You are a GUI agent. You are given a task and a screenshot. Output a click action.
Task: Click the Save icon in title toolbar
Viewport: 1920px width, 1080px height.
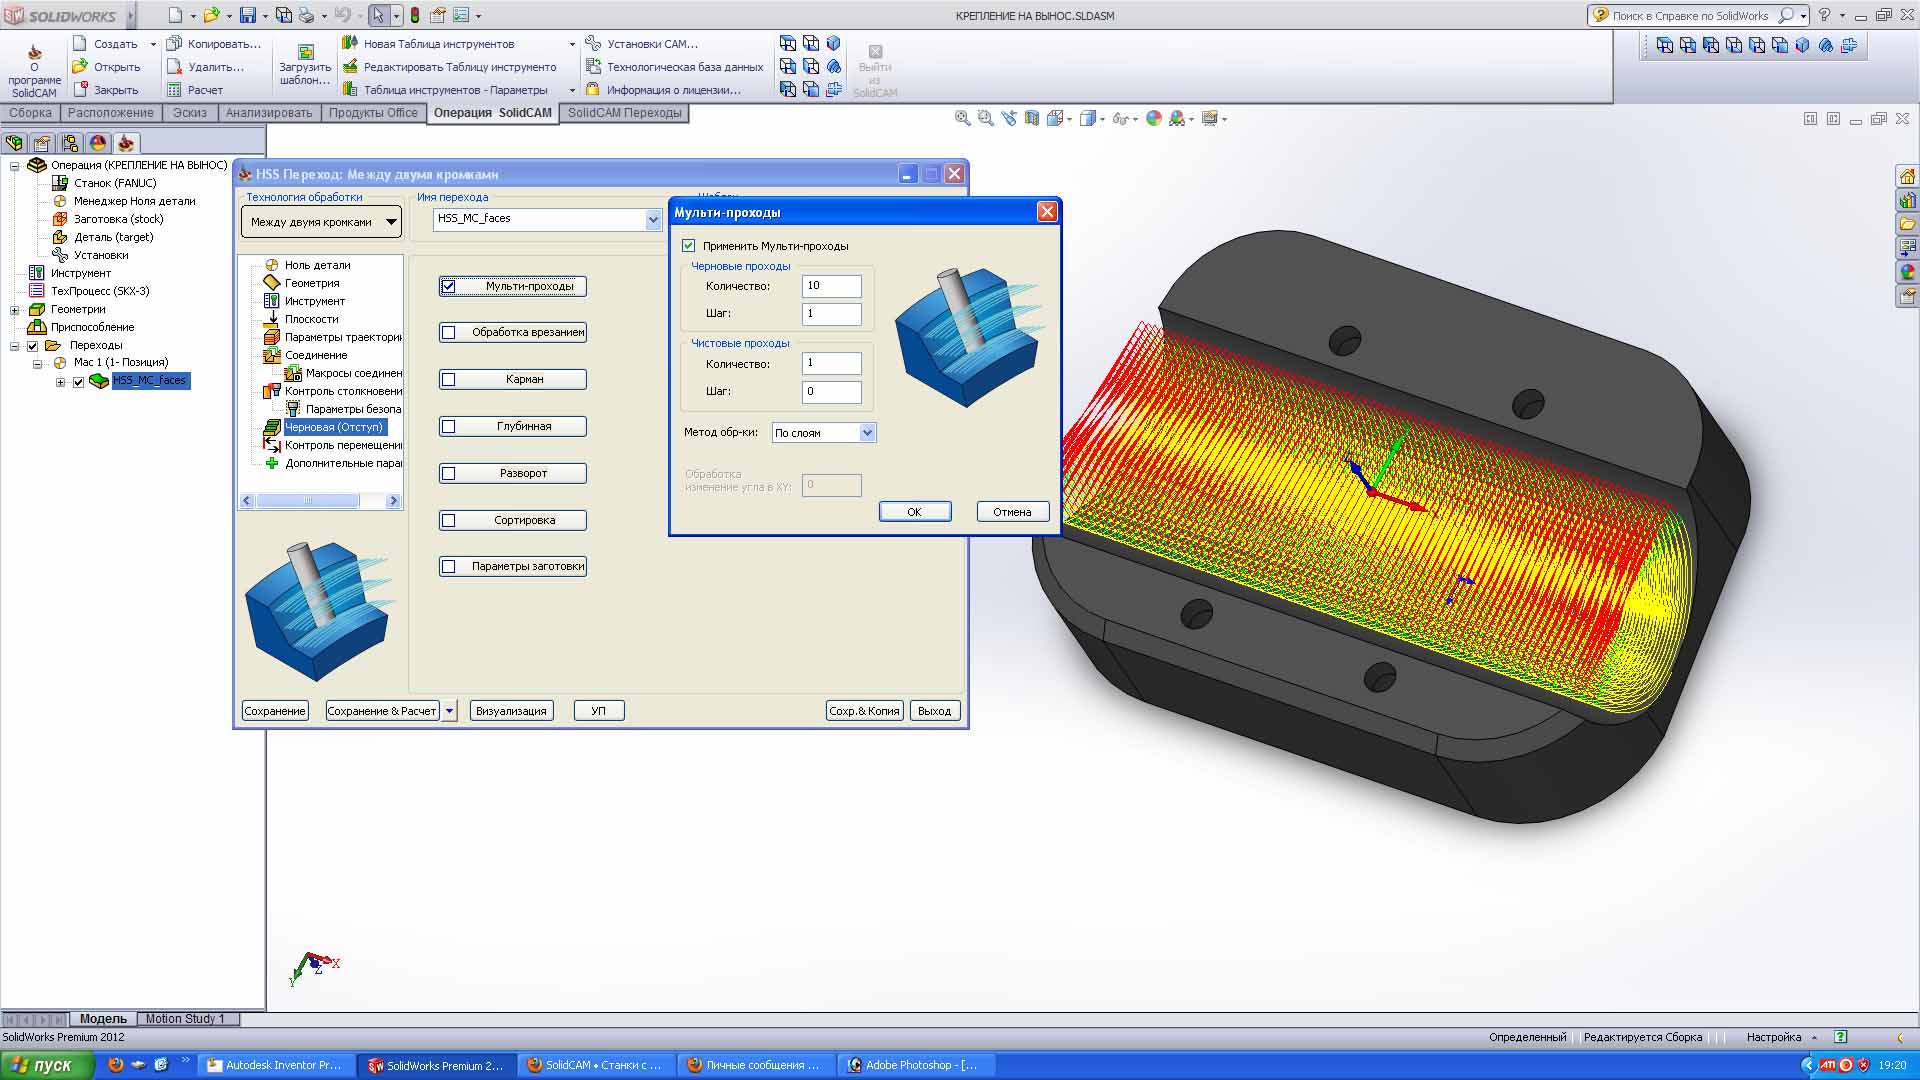coord(248,16)
